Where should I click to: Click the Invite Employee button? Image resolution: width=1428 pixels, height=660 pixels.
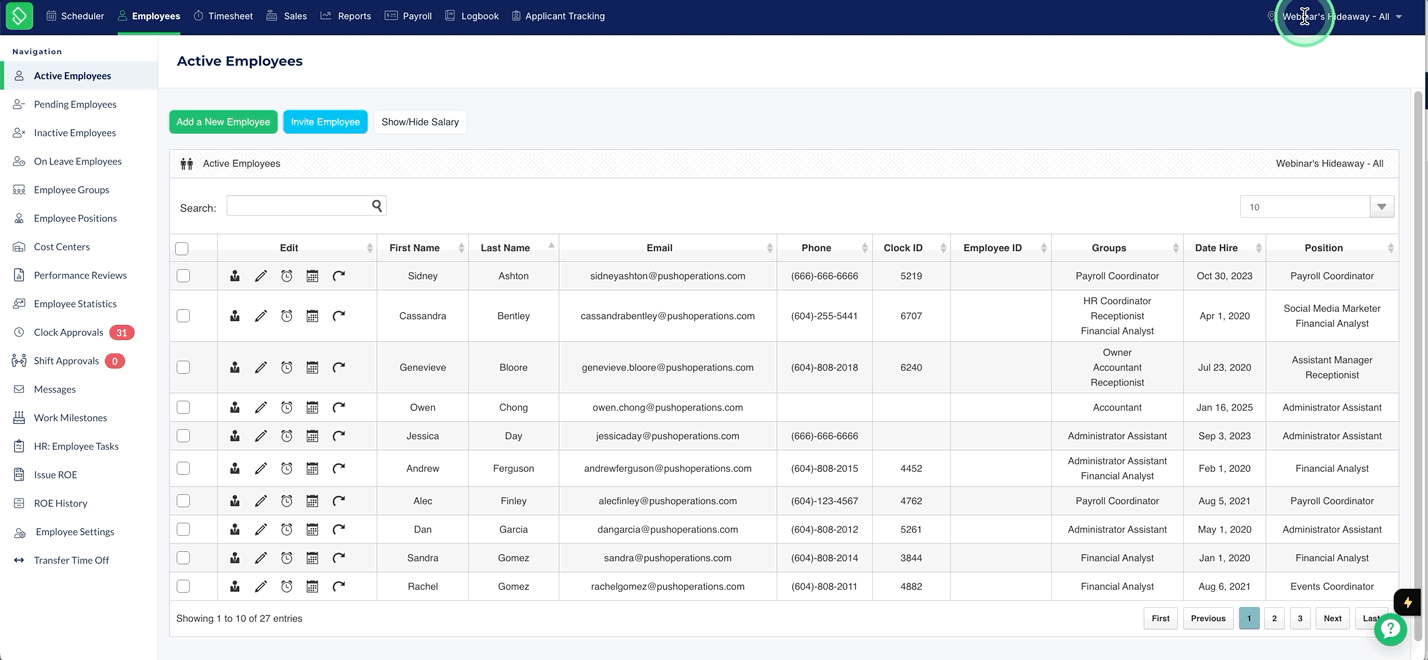(x=325, y=122)
